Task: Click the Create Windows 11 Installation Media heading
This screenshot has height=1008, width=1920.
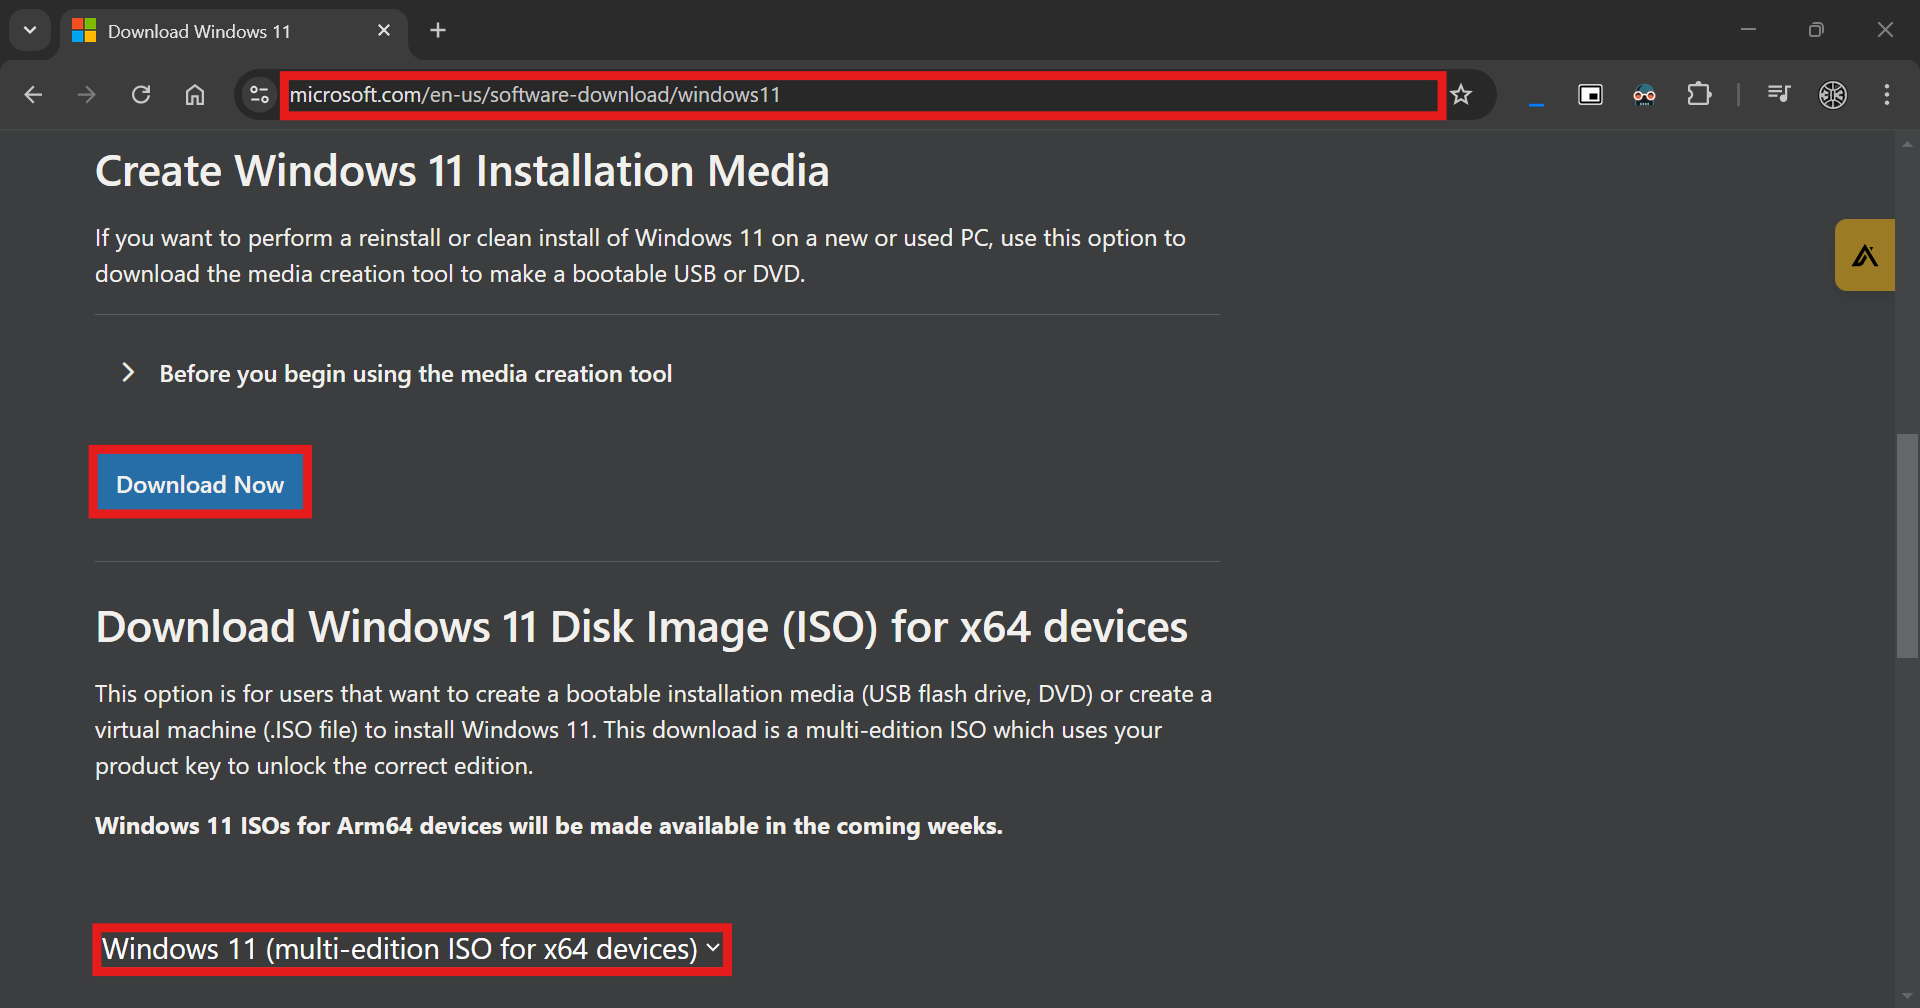Action: point(462,171)
